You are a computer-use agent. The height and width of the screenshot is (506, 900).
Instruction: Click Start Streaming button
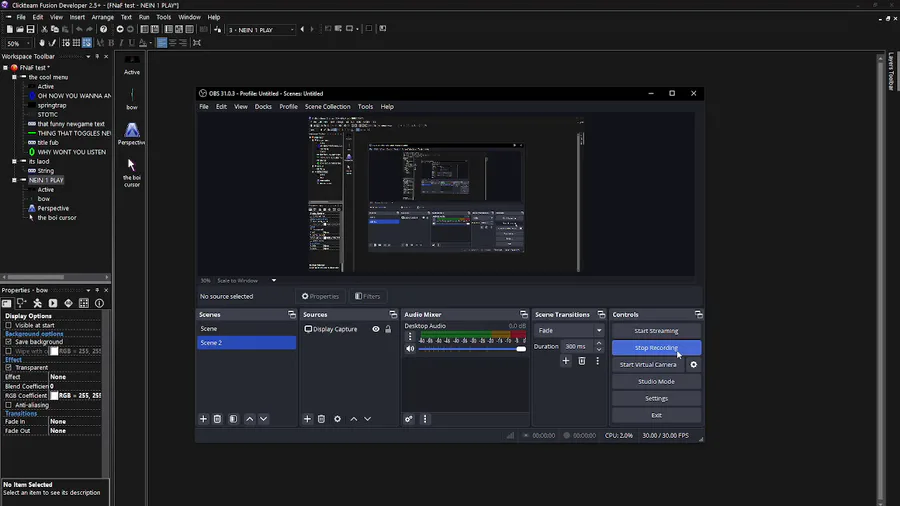click(x=656, y=331)
